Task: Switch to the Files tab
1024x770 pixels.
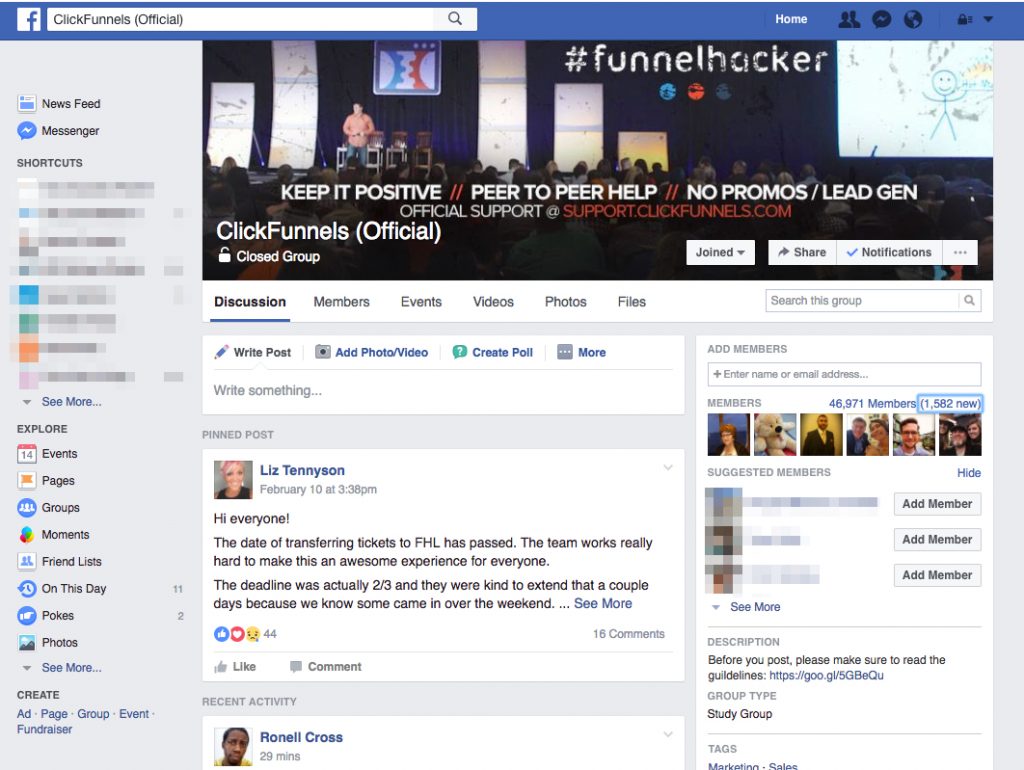Action: (x=631, y=302)
